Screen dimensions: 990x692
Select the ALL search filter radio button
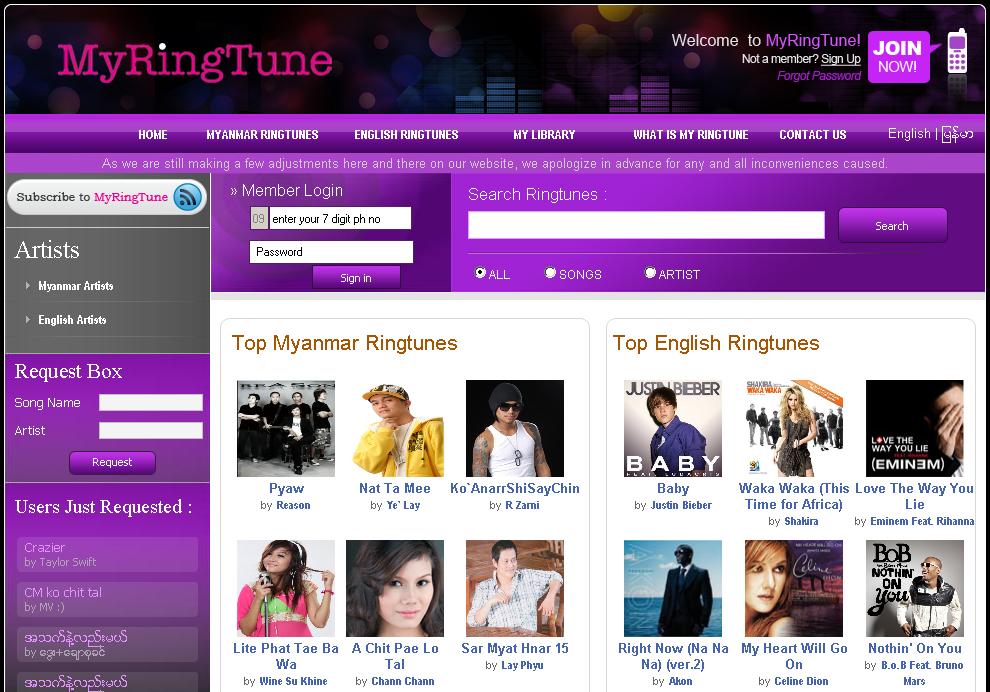coord(480,273)
